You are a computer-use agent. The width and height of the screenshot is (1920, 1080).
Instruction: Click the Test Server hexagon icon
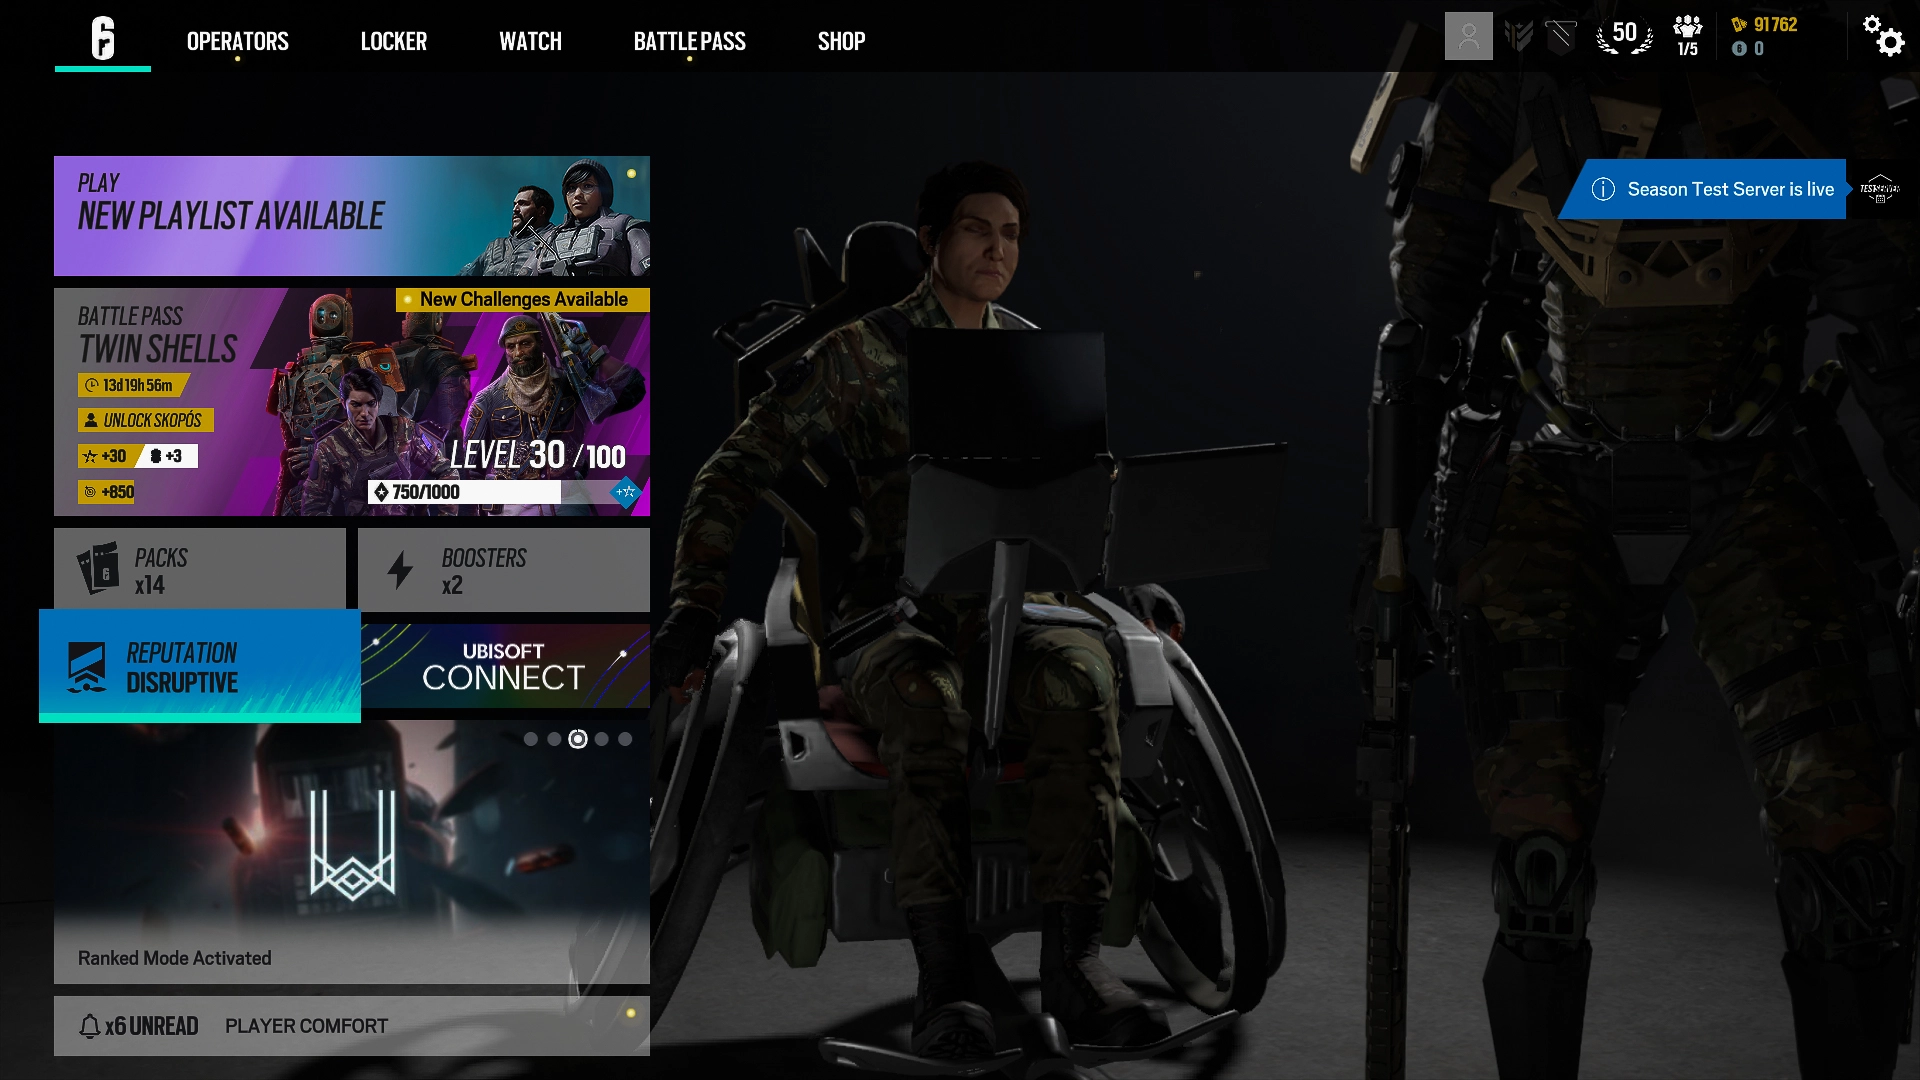click(x=1879, y=189)
